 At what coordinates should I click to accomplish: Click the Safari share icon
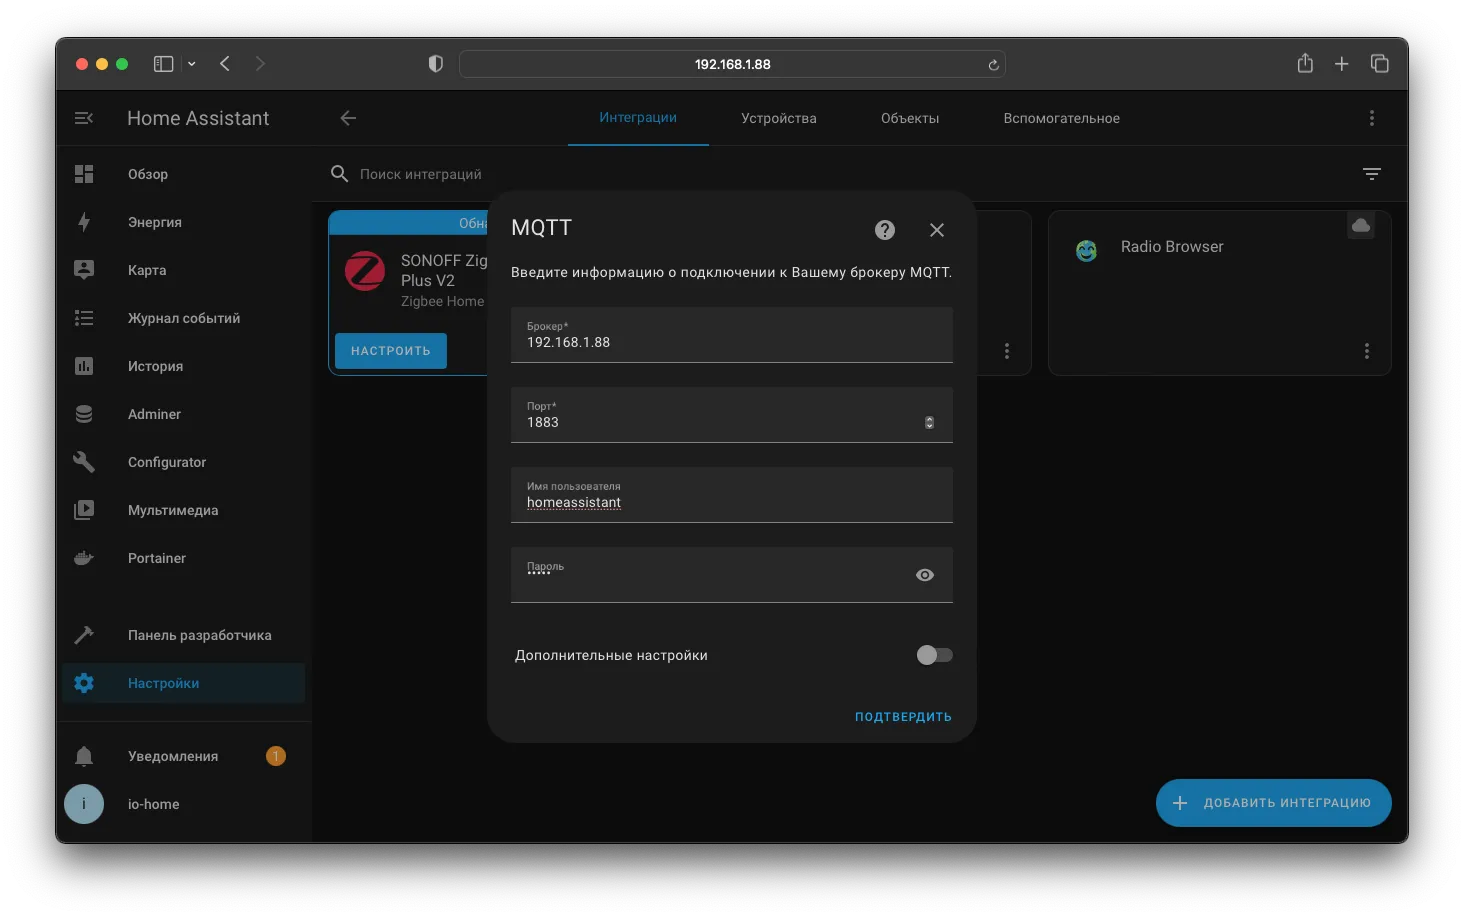1305,63
